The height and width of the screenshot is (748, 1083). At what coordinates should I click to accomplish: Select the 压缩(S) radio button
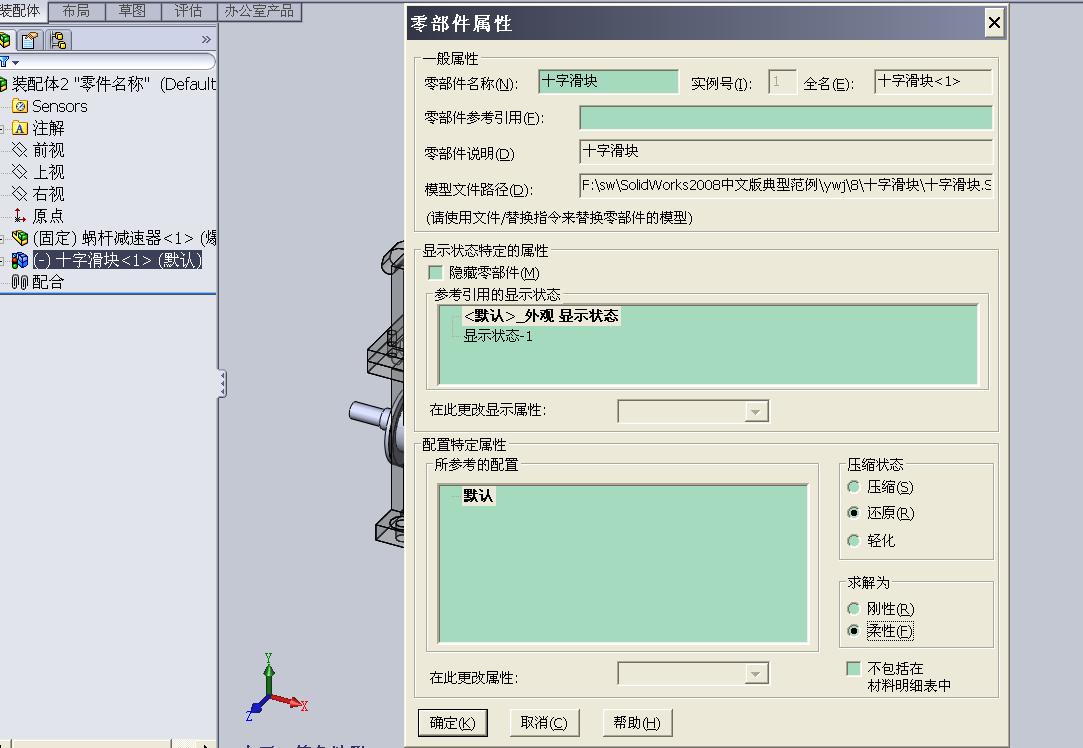pos(854,487)
